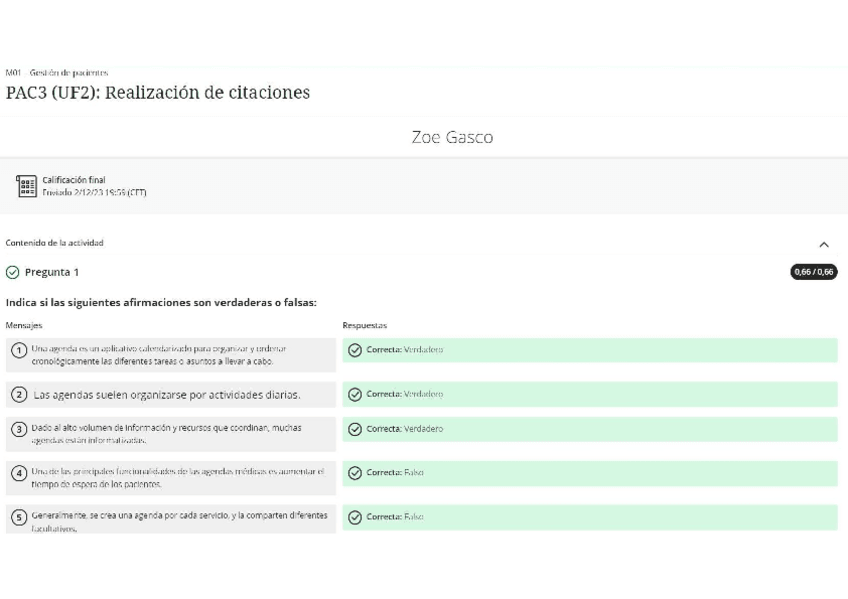Image resolution: width=848 pixels, height=599 pixels.
Task: Click the final grade calculator icon
Action: [26, 186]
